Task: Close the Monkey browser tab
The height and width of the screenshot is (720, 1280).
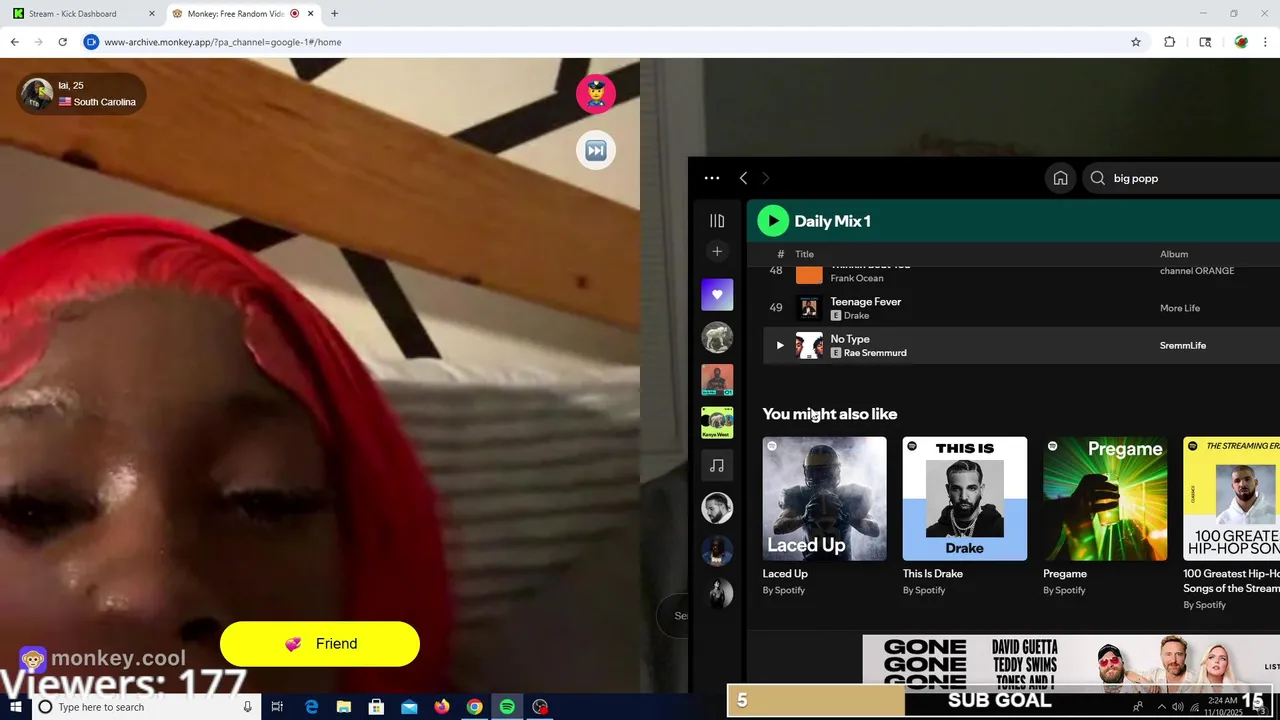Action: pyautogui.click(x=311, y=14)
